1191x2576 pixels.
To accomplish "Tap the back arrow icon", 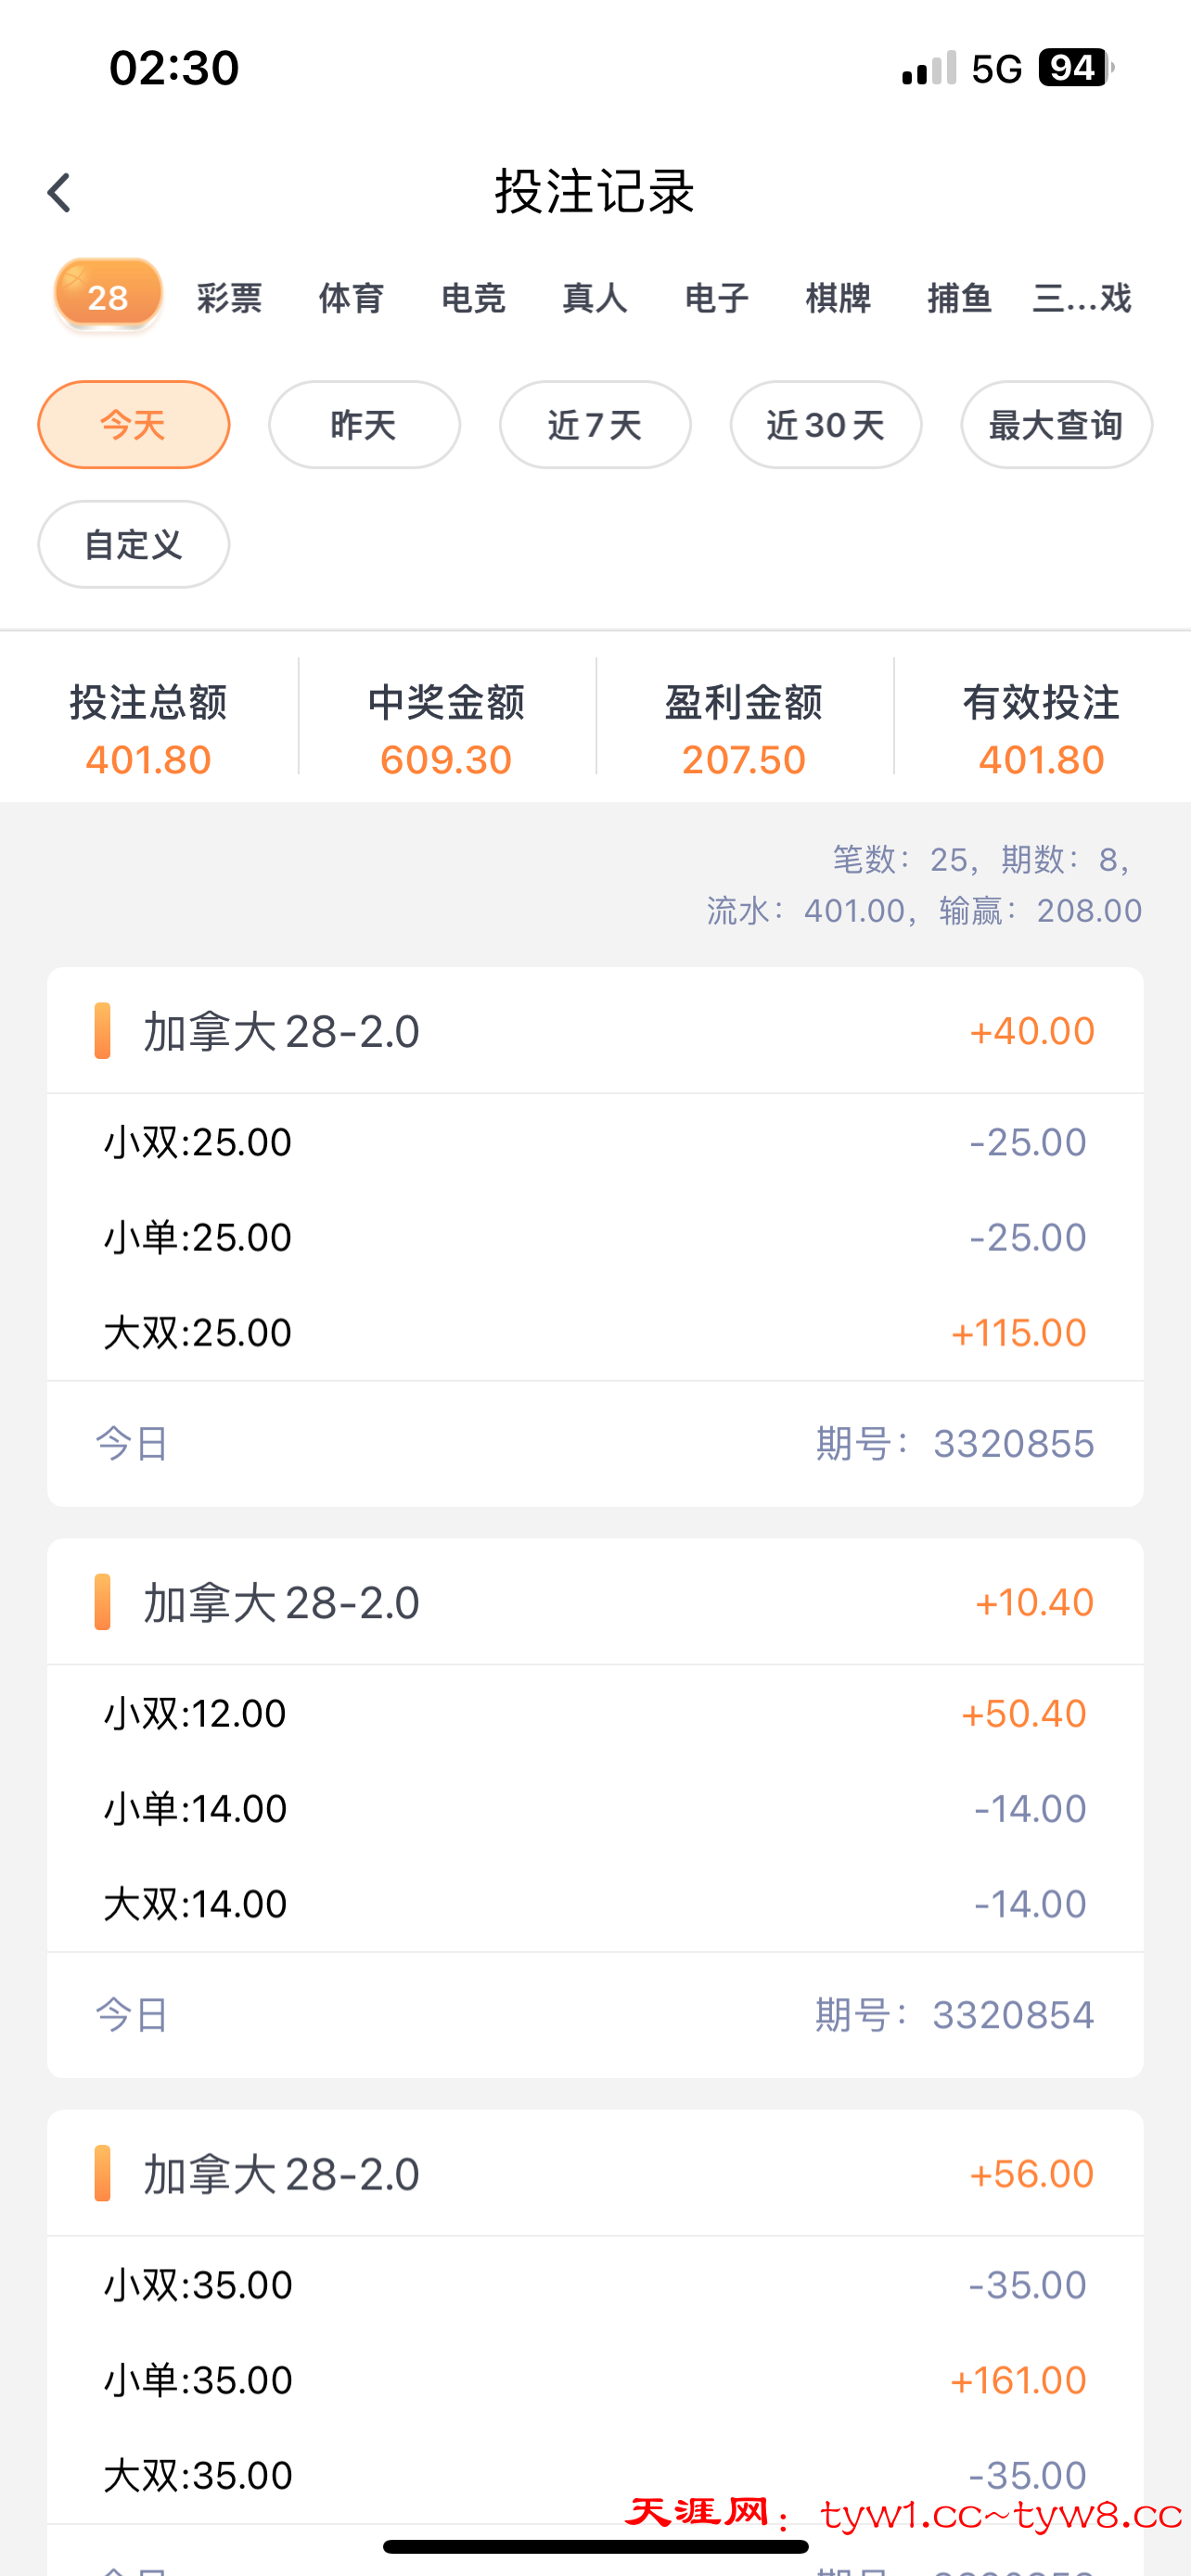I will [x=60, y=193].
